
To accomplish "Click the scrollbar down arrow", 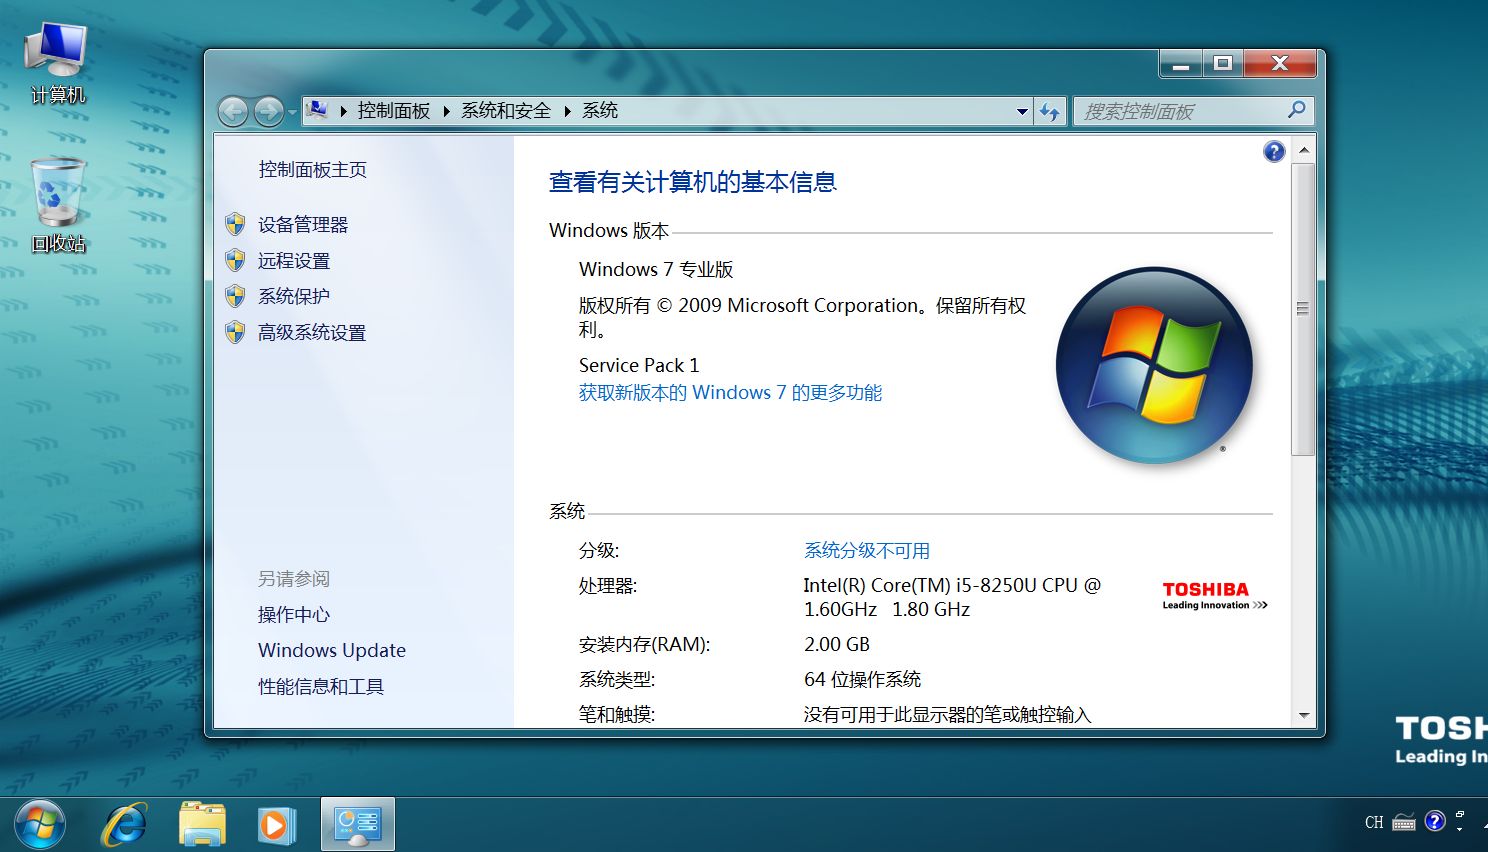I will point(1303,715).
